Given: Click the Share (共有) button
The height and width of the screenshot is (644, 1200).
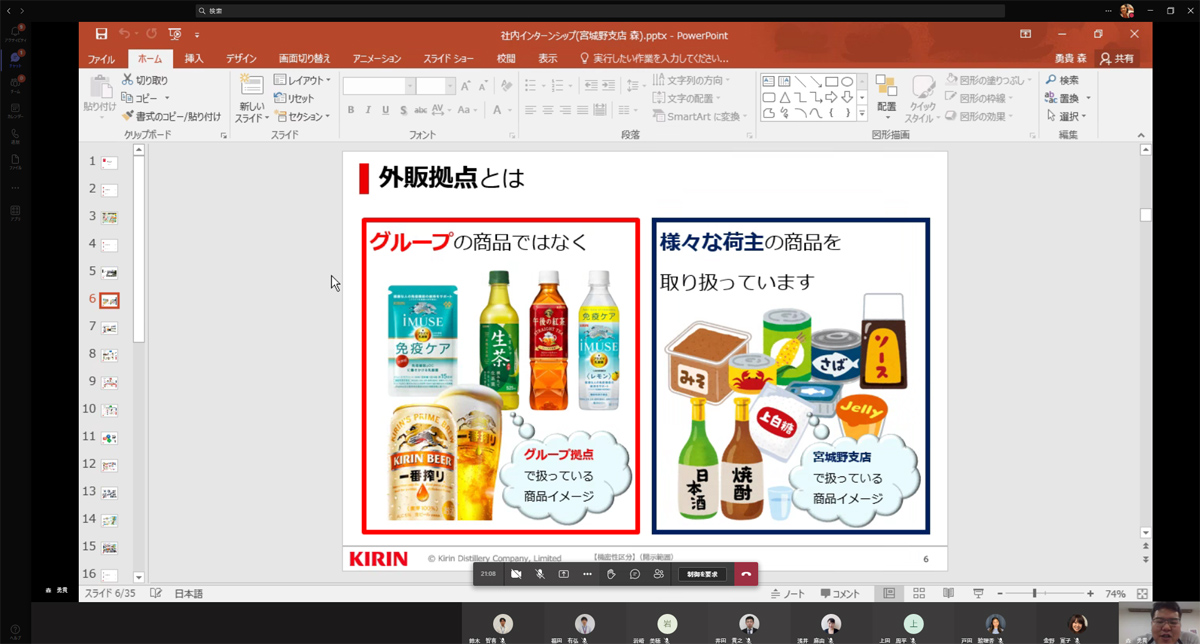Looking at the screenshot, I should (x=1117, y=59).
